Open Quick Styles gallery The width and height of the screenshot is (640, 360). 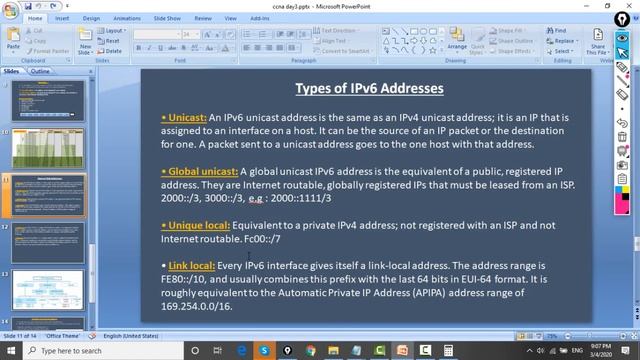pos(477,41)
